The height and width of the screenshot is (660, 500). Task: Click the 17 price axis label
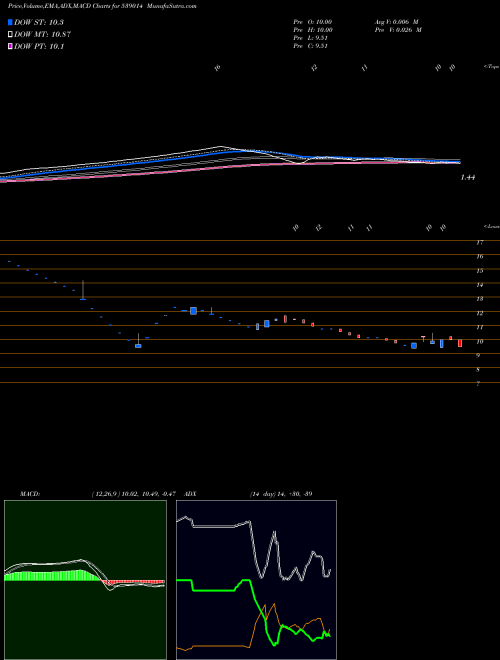pos(479,242)
